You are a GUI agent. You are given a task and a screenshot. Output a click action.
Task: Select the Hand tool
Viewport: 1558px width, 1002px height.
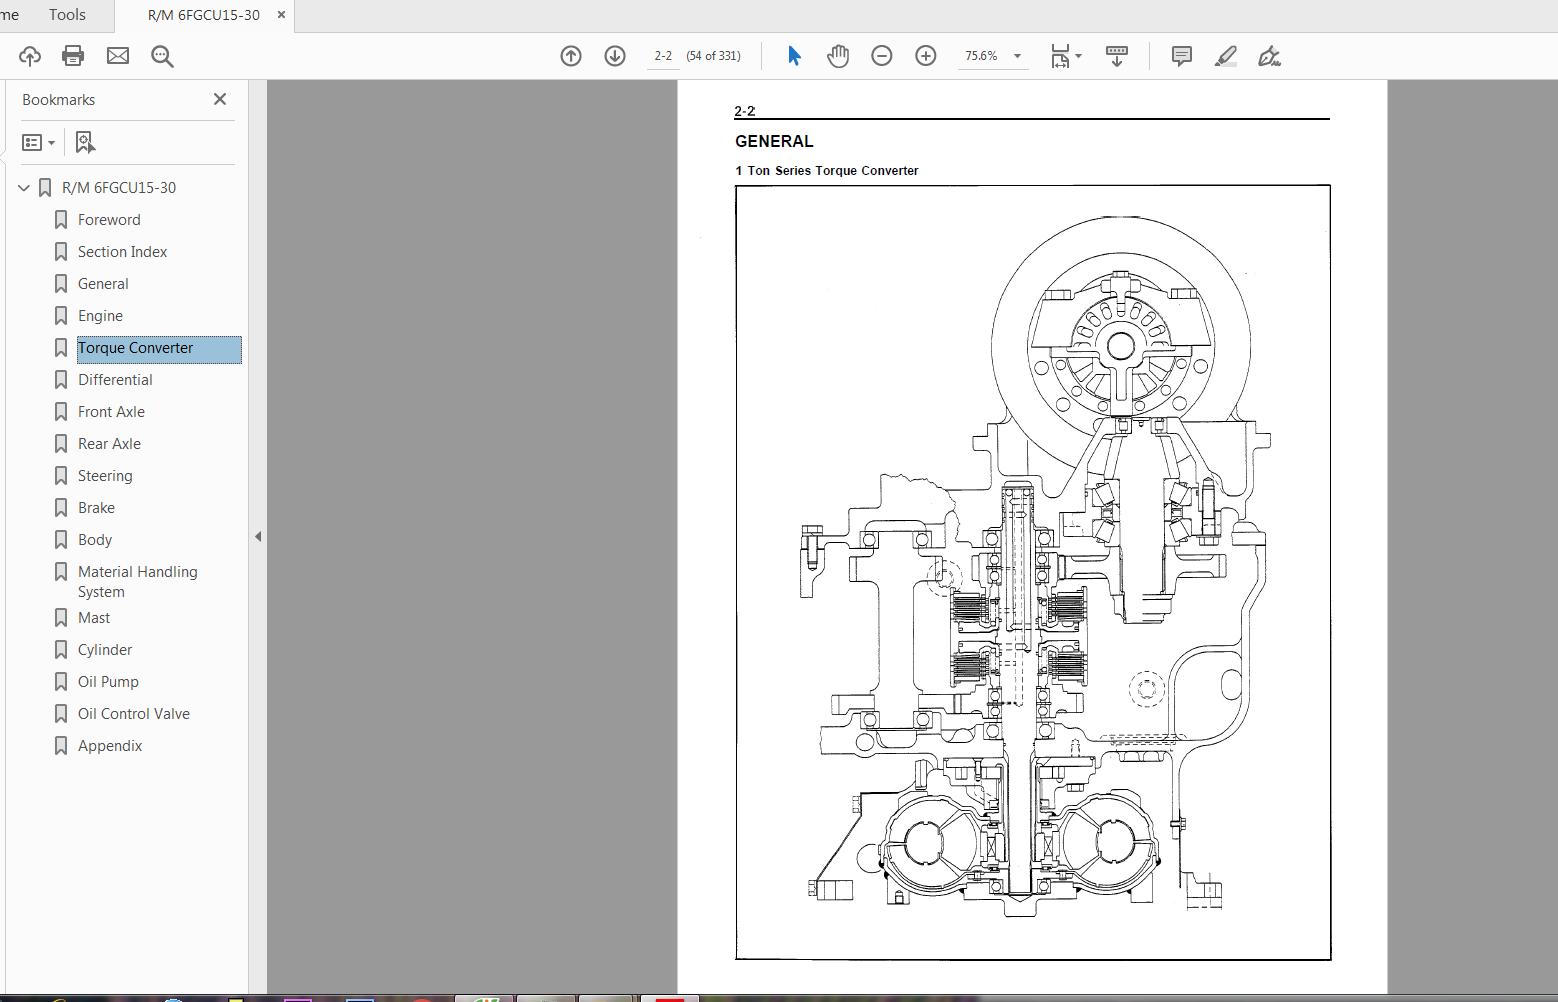coord(838,56)
